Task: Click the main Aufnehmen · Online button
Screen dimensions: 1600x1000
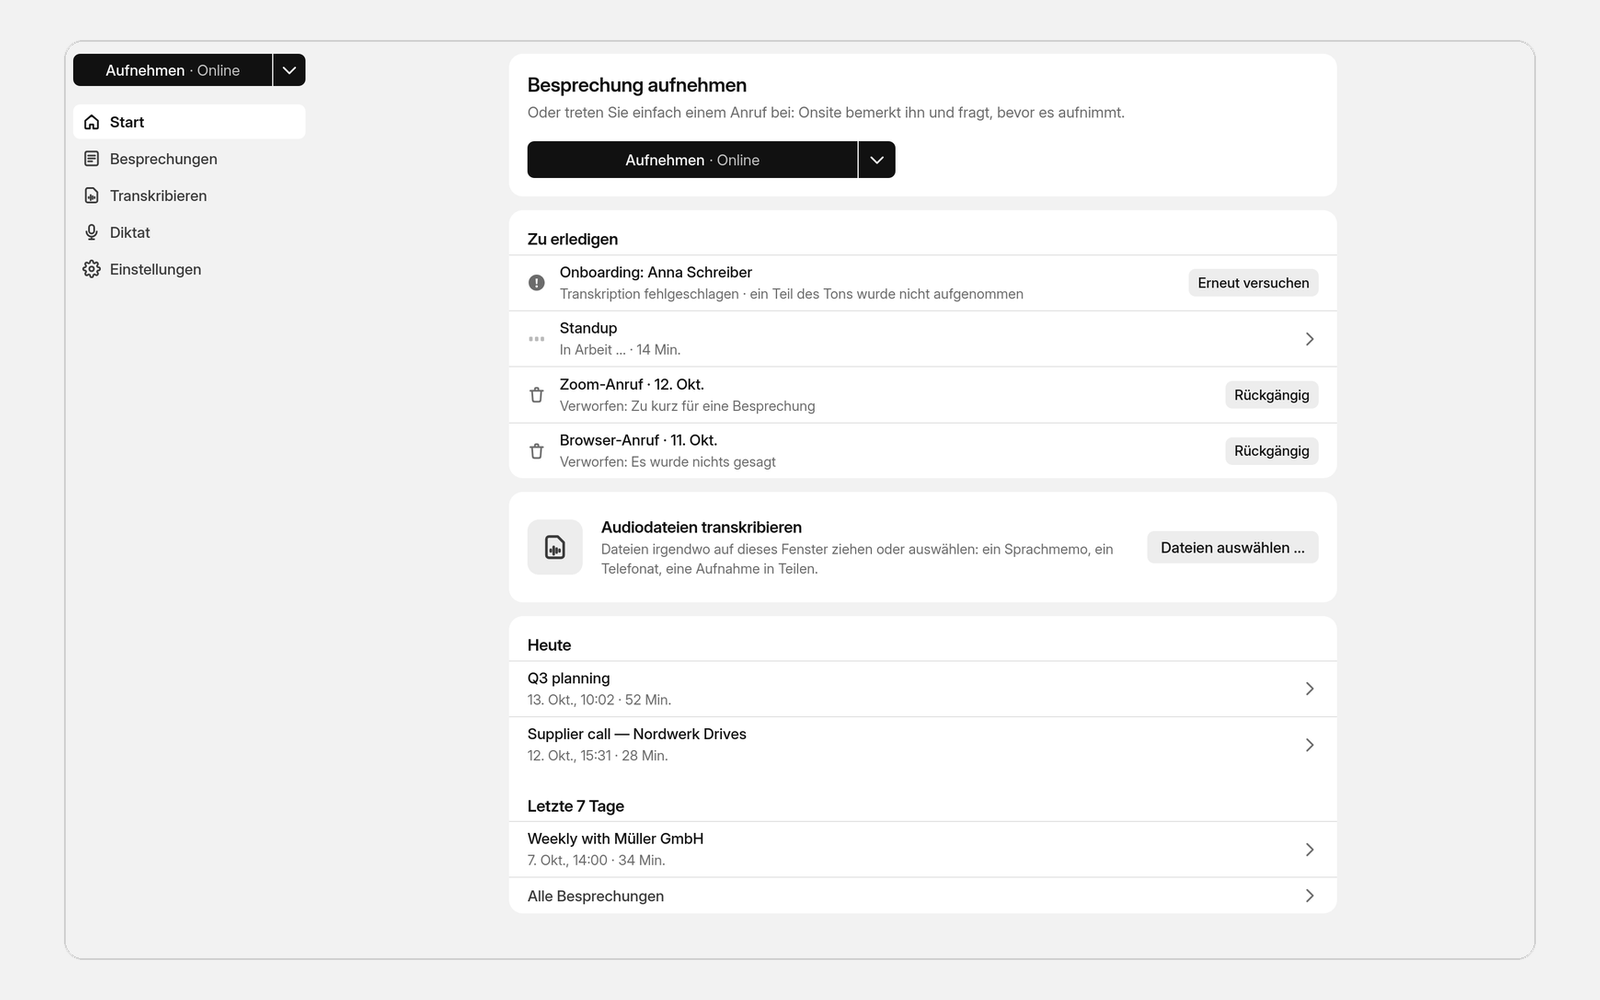Action: point(692,160)
